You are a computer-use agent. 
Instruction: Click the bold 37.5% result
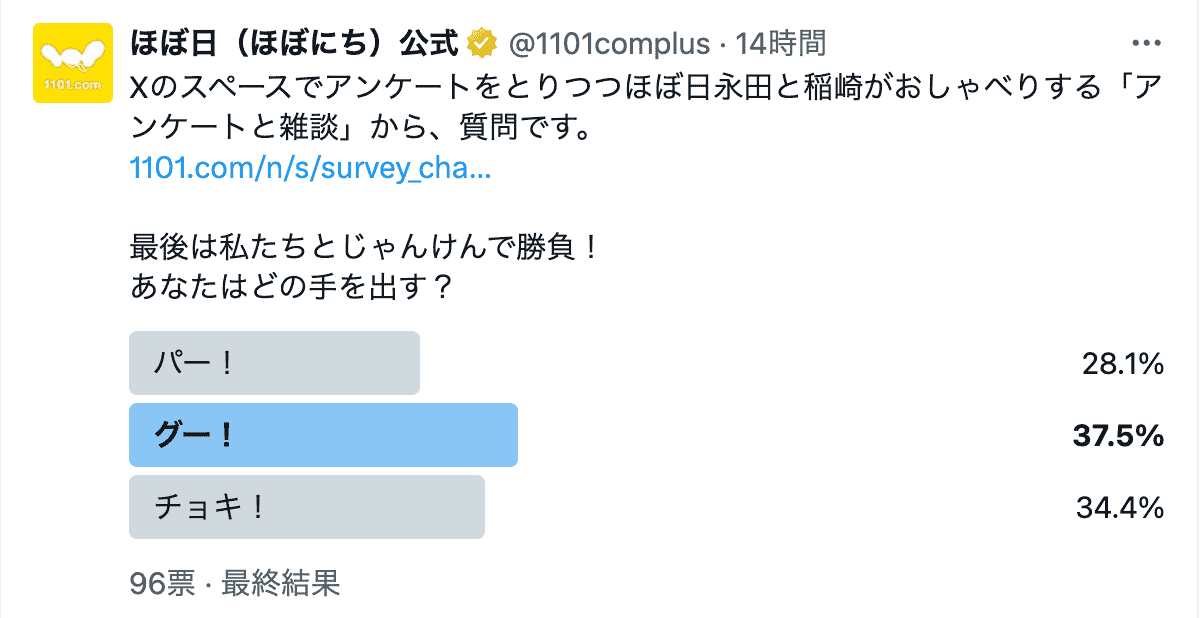tap(1118, 436)
